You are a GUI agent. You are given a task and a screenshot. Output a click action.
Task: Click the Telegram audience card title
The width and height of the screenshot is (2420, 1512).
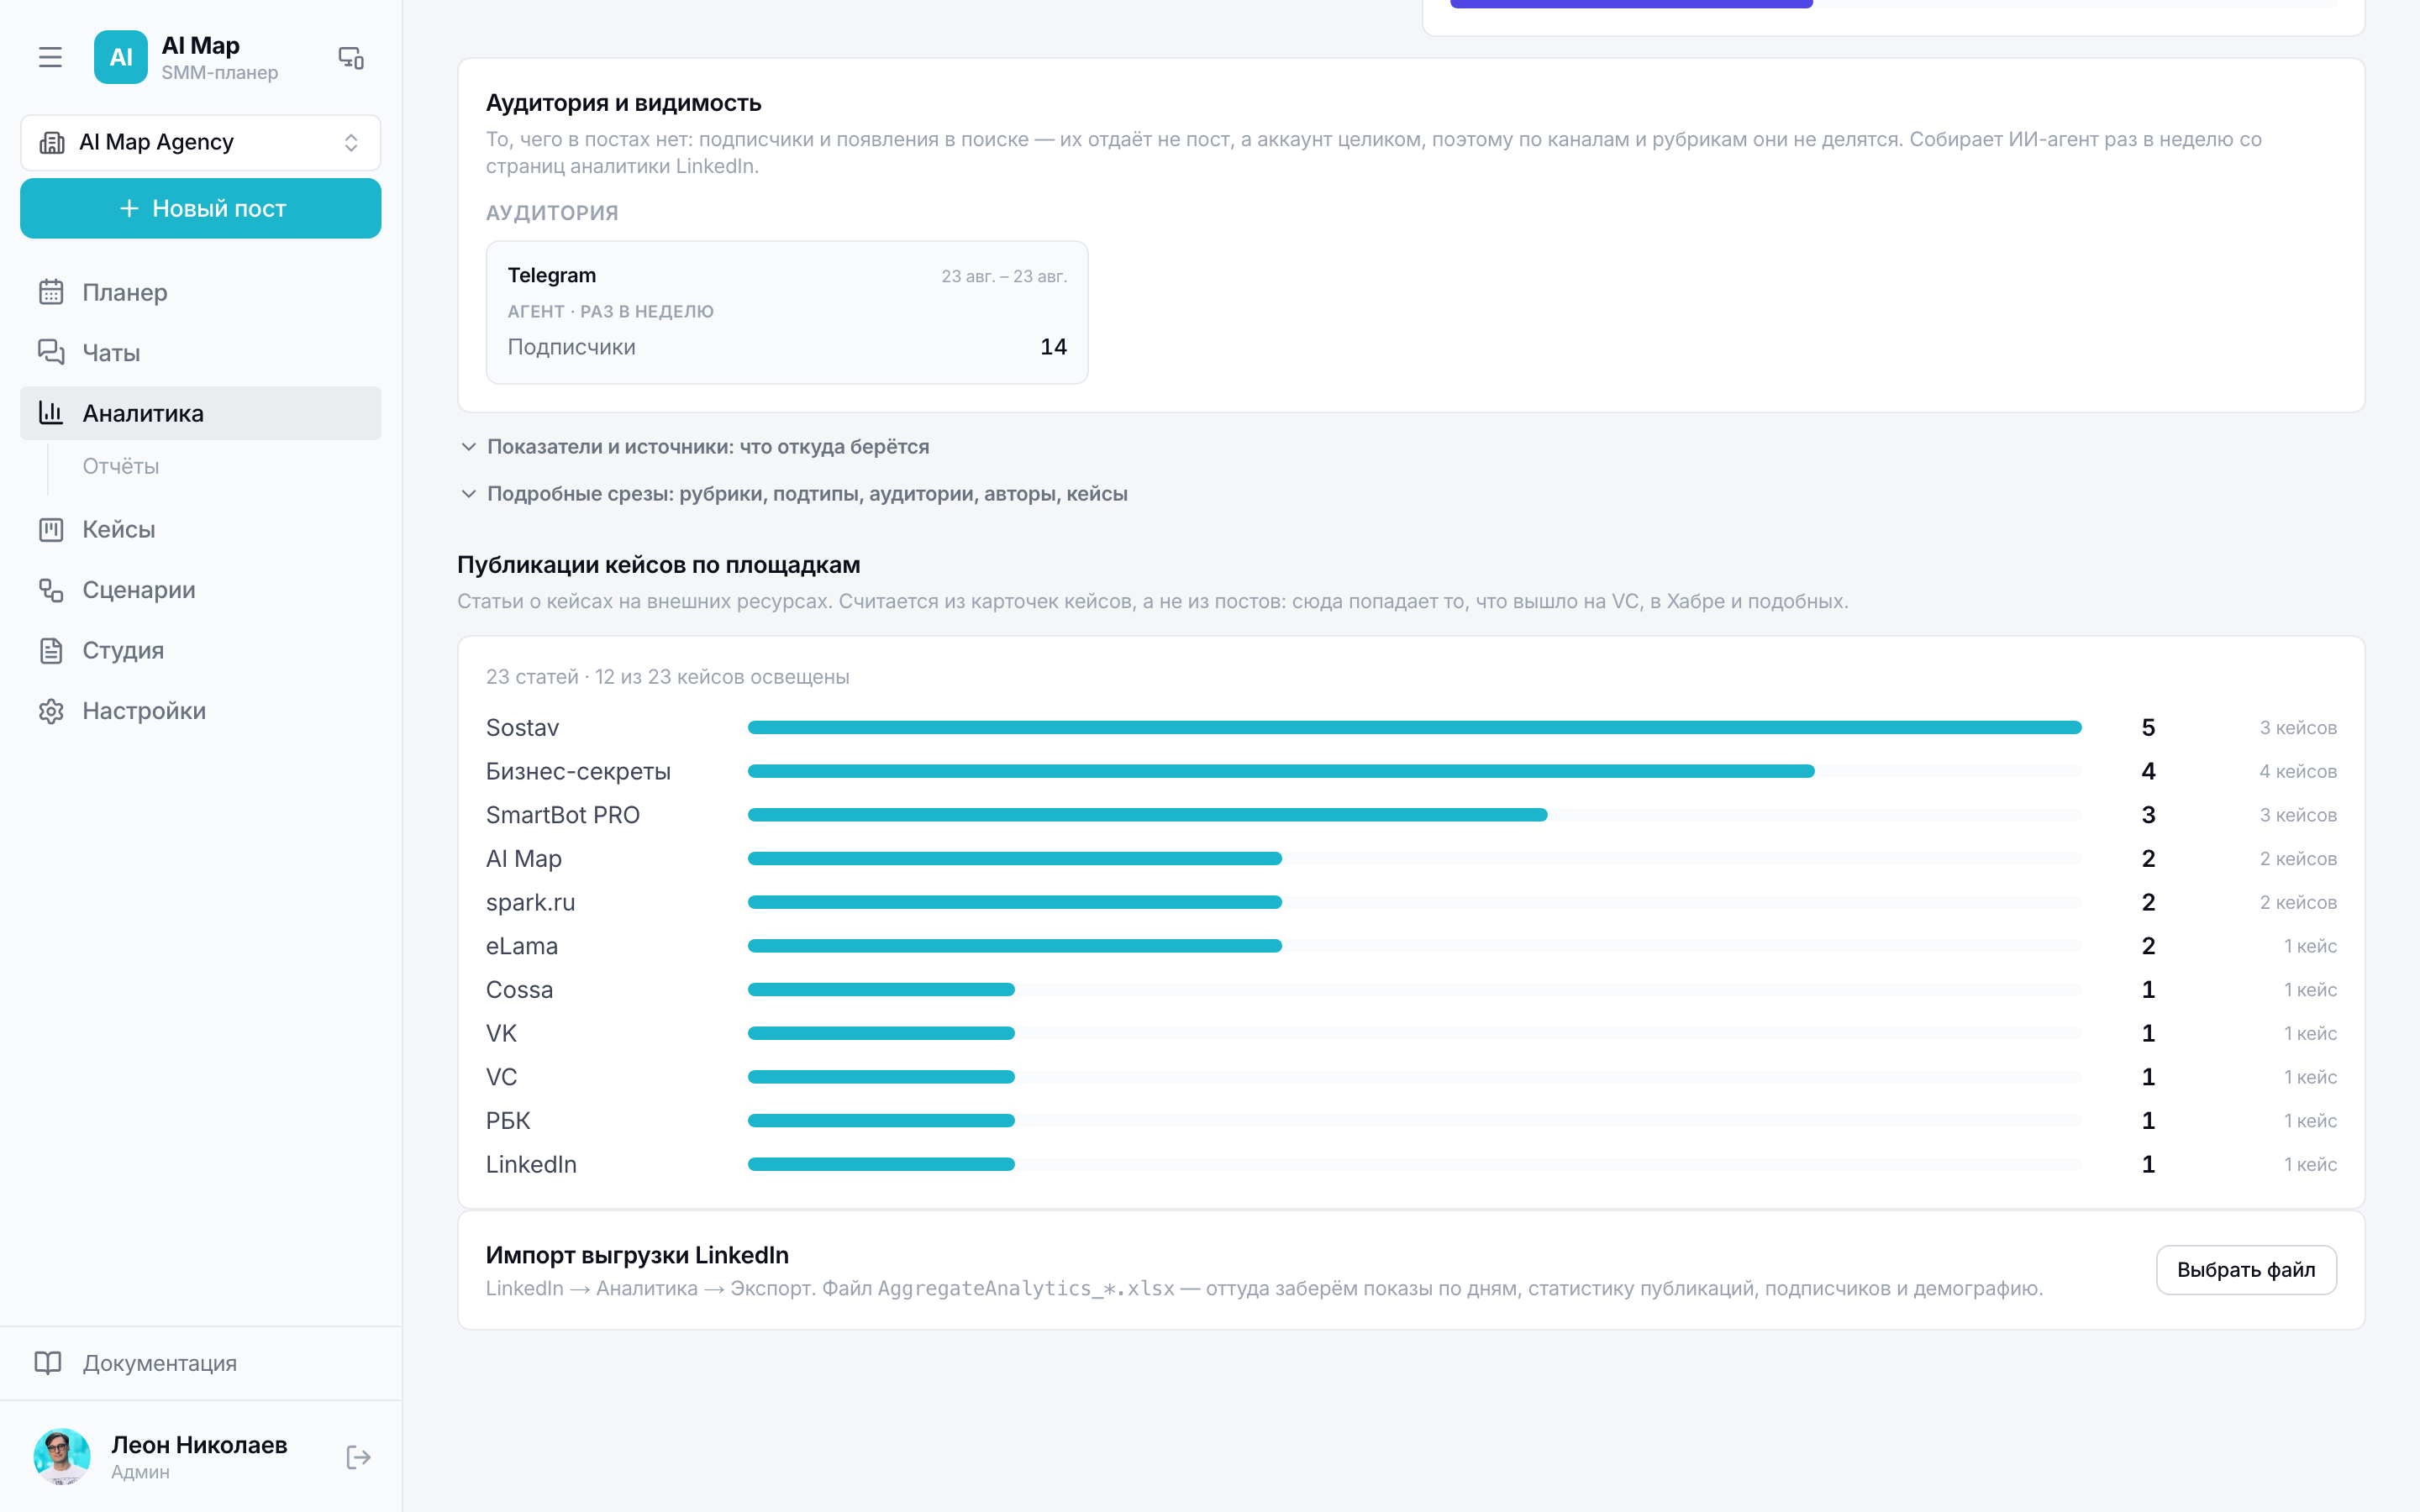[552, 275]
